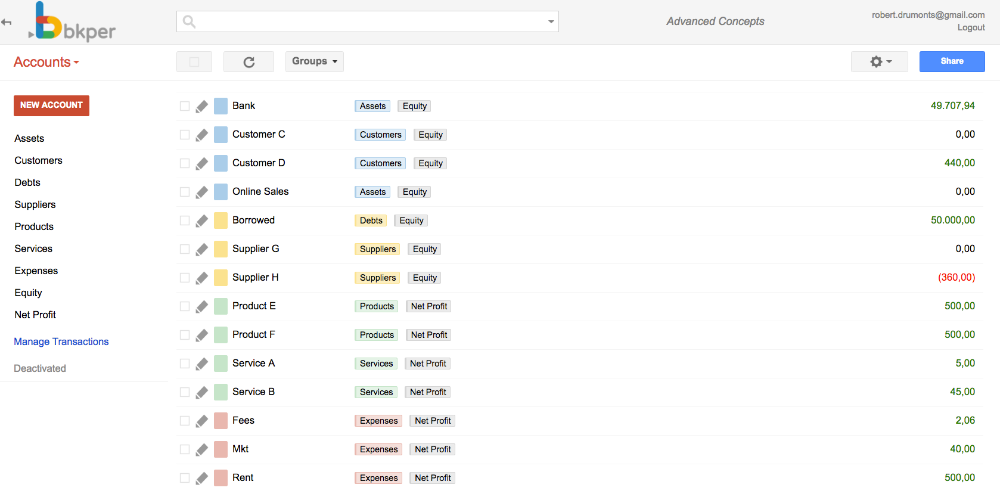Open Equity group in sidebar
This screenshot has height=500, width=1000.
(28, 293)
